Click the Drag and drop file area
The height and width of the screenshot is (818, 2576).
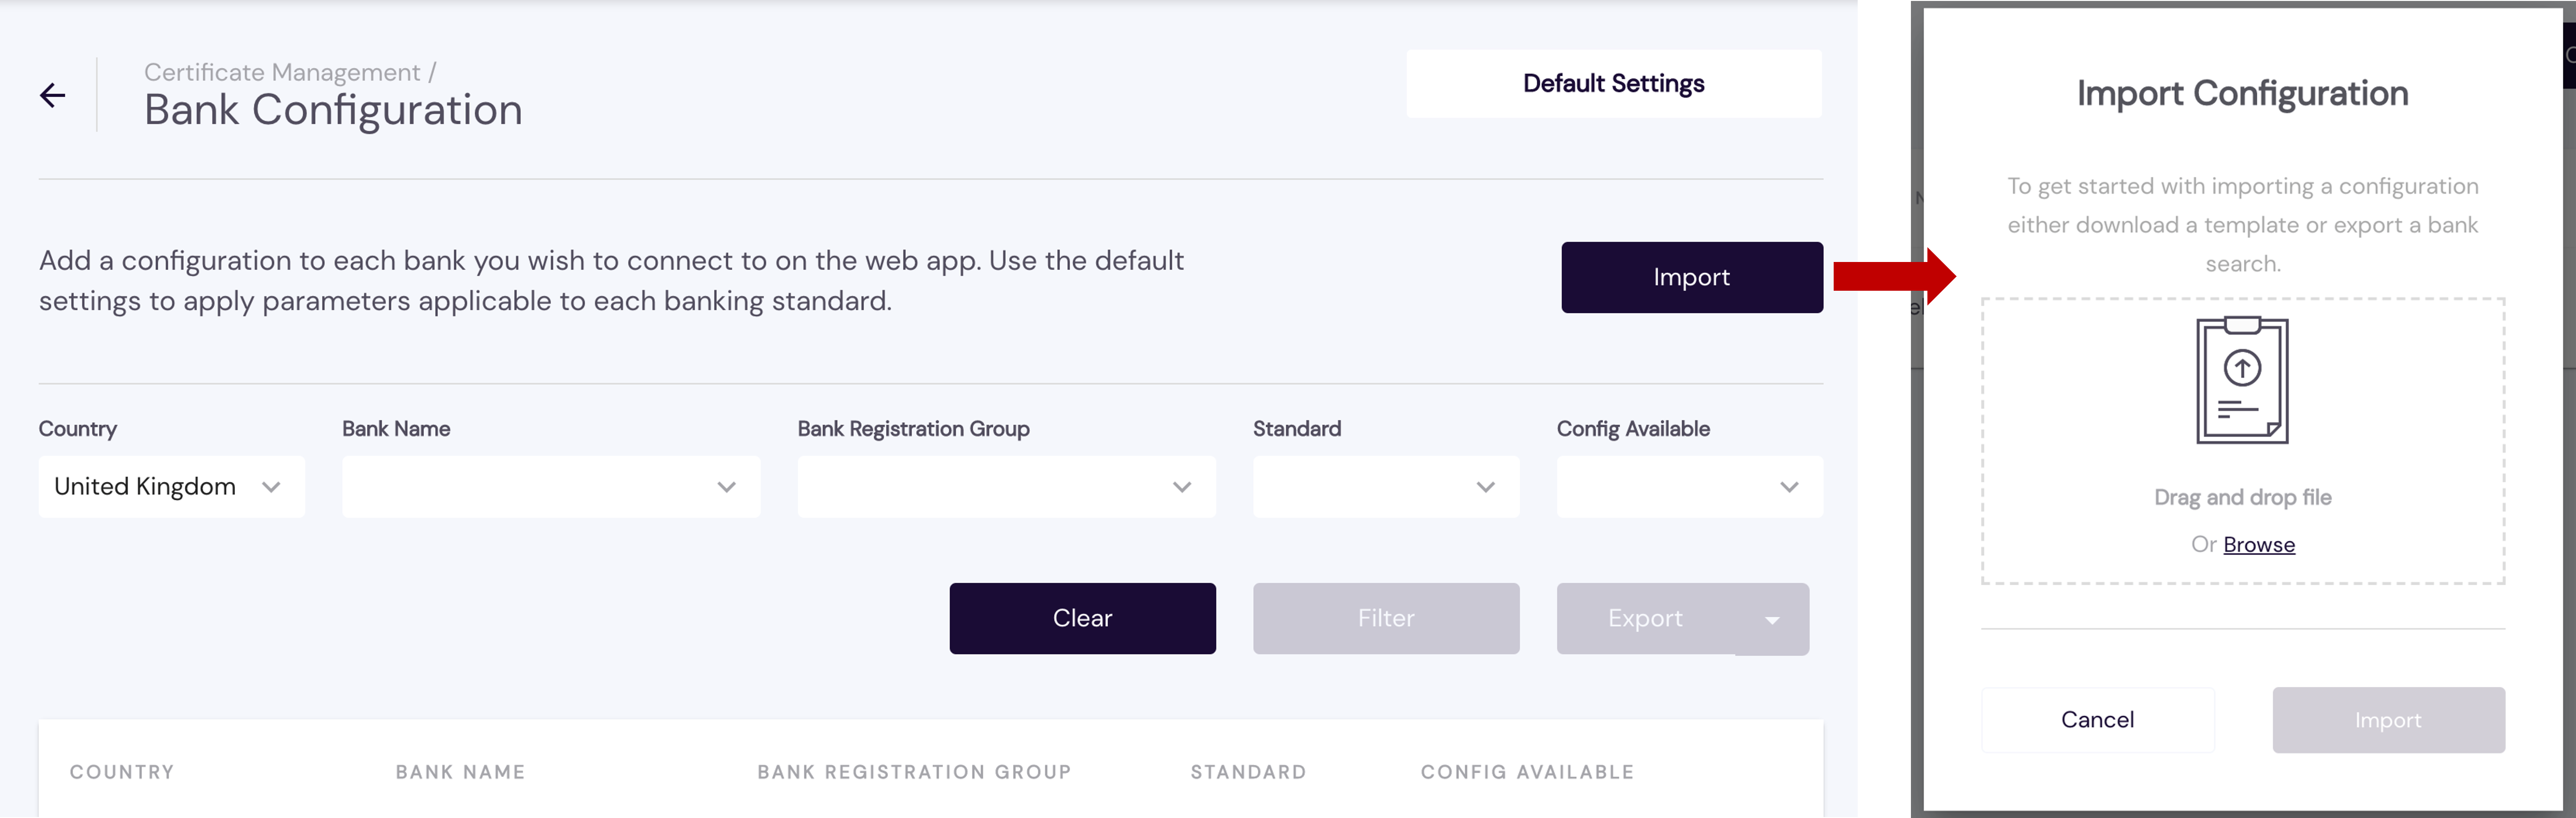pos(2242,497)
